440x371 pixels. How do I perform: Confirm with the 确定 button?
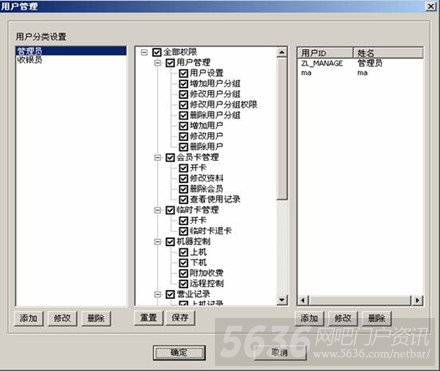tap(179, 353)
